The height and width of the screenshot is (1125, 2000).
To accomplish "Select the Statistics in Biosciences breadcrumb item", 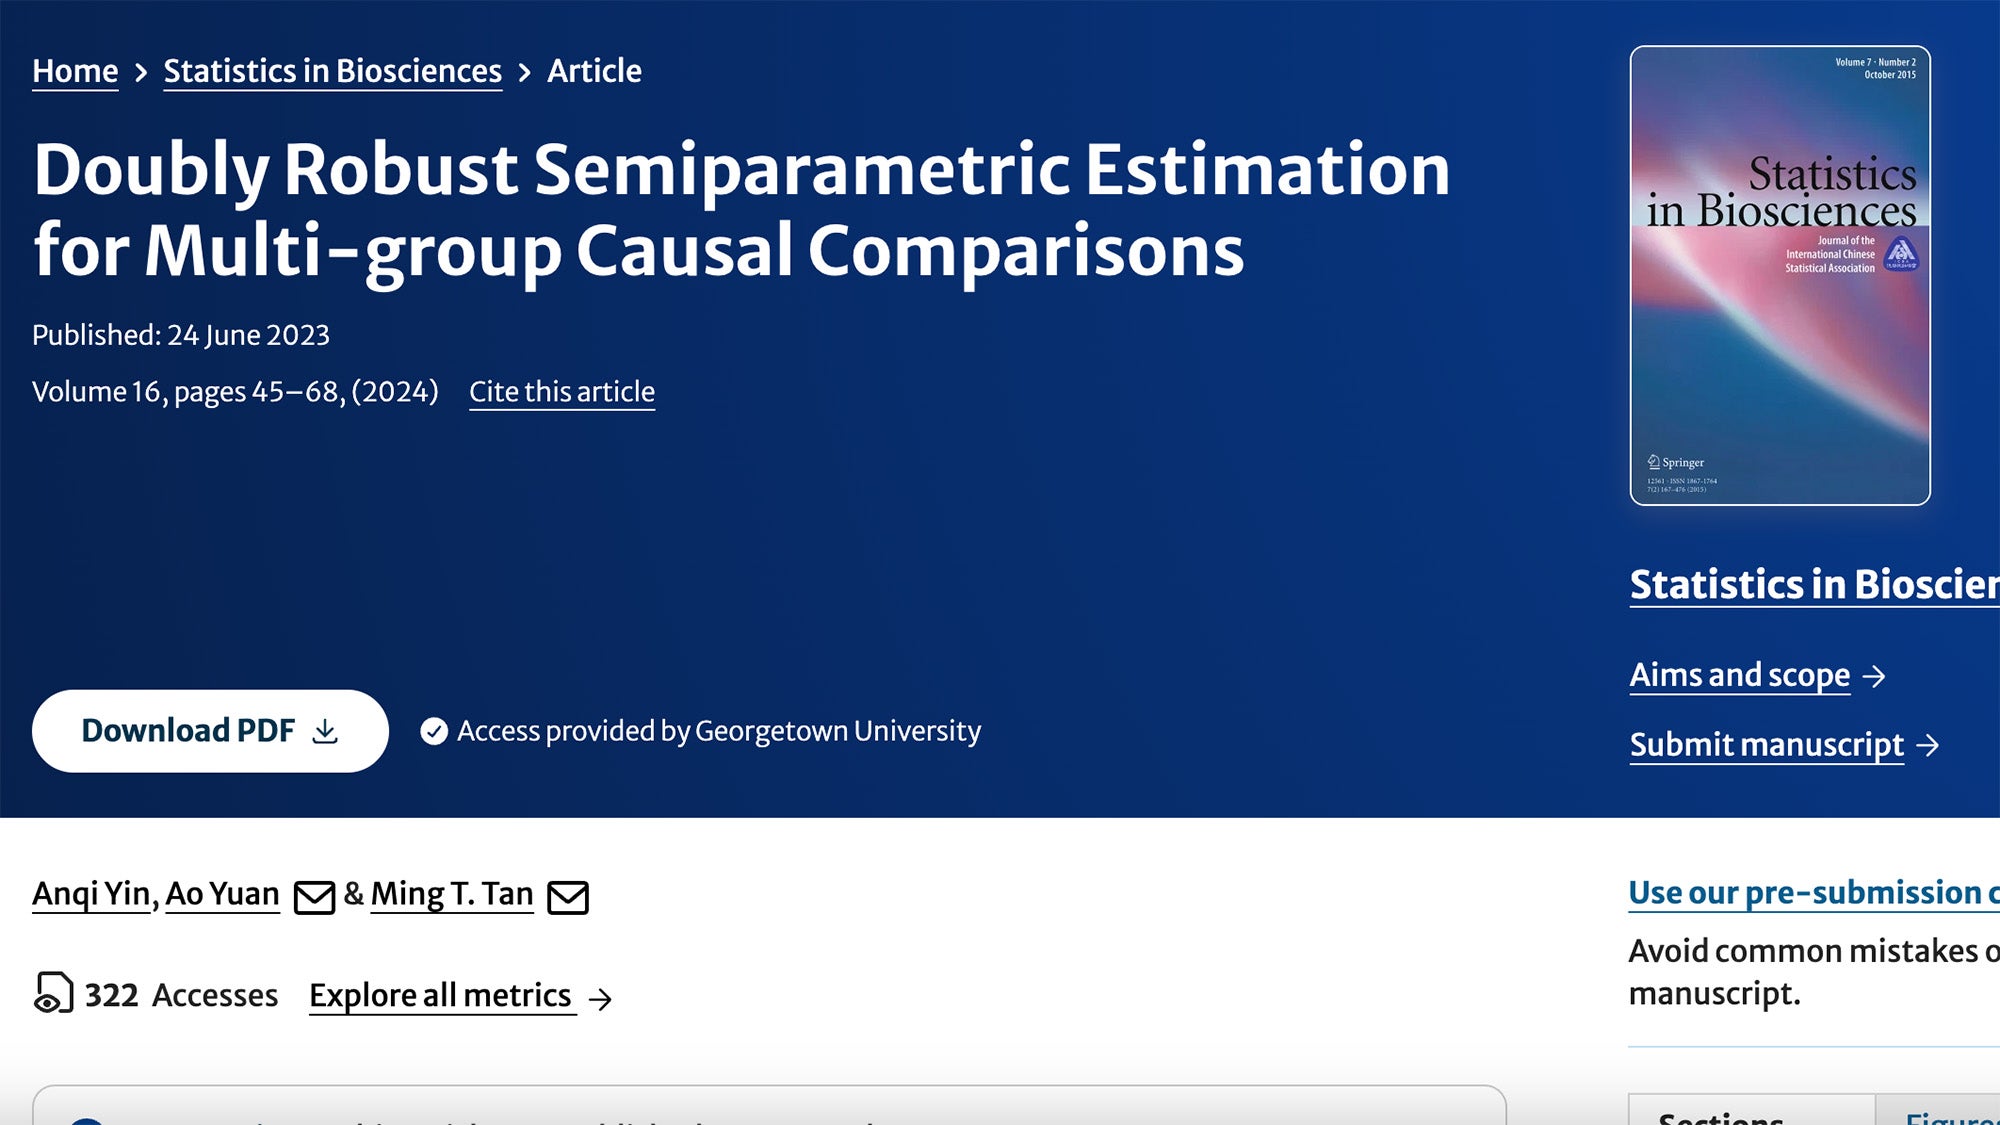I will (x=332, y=71).
